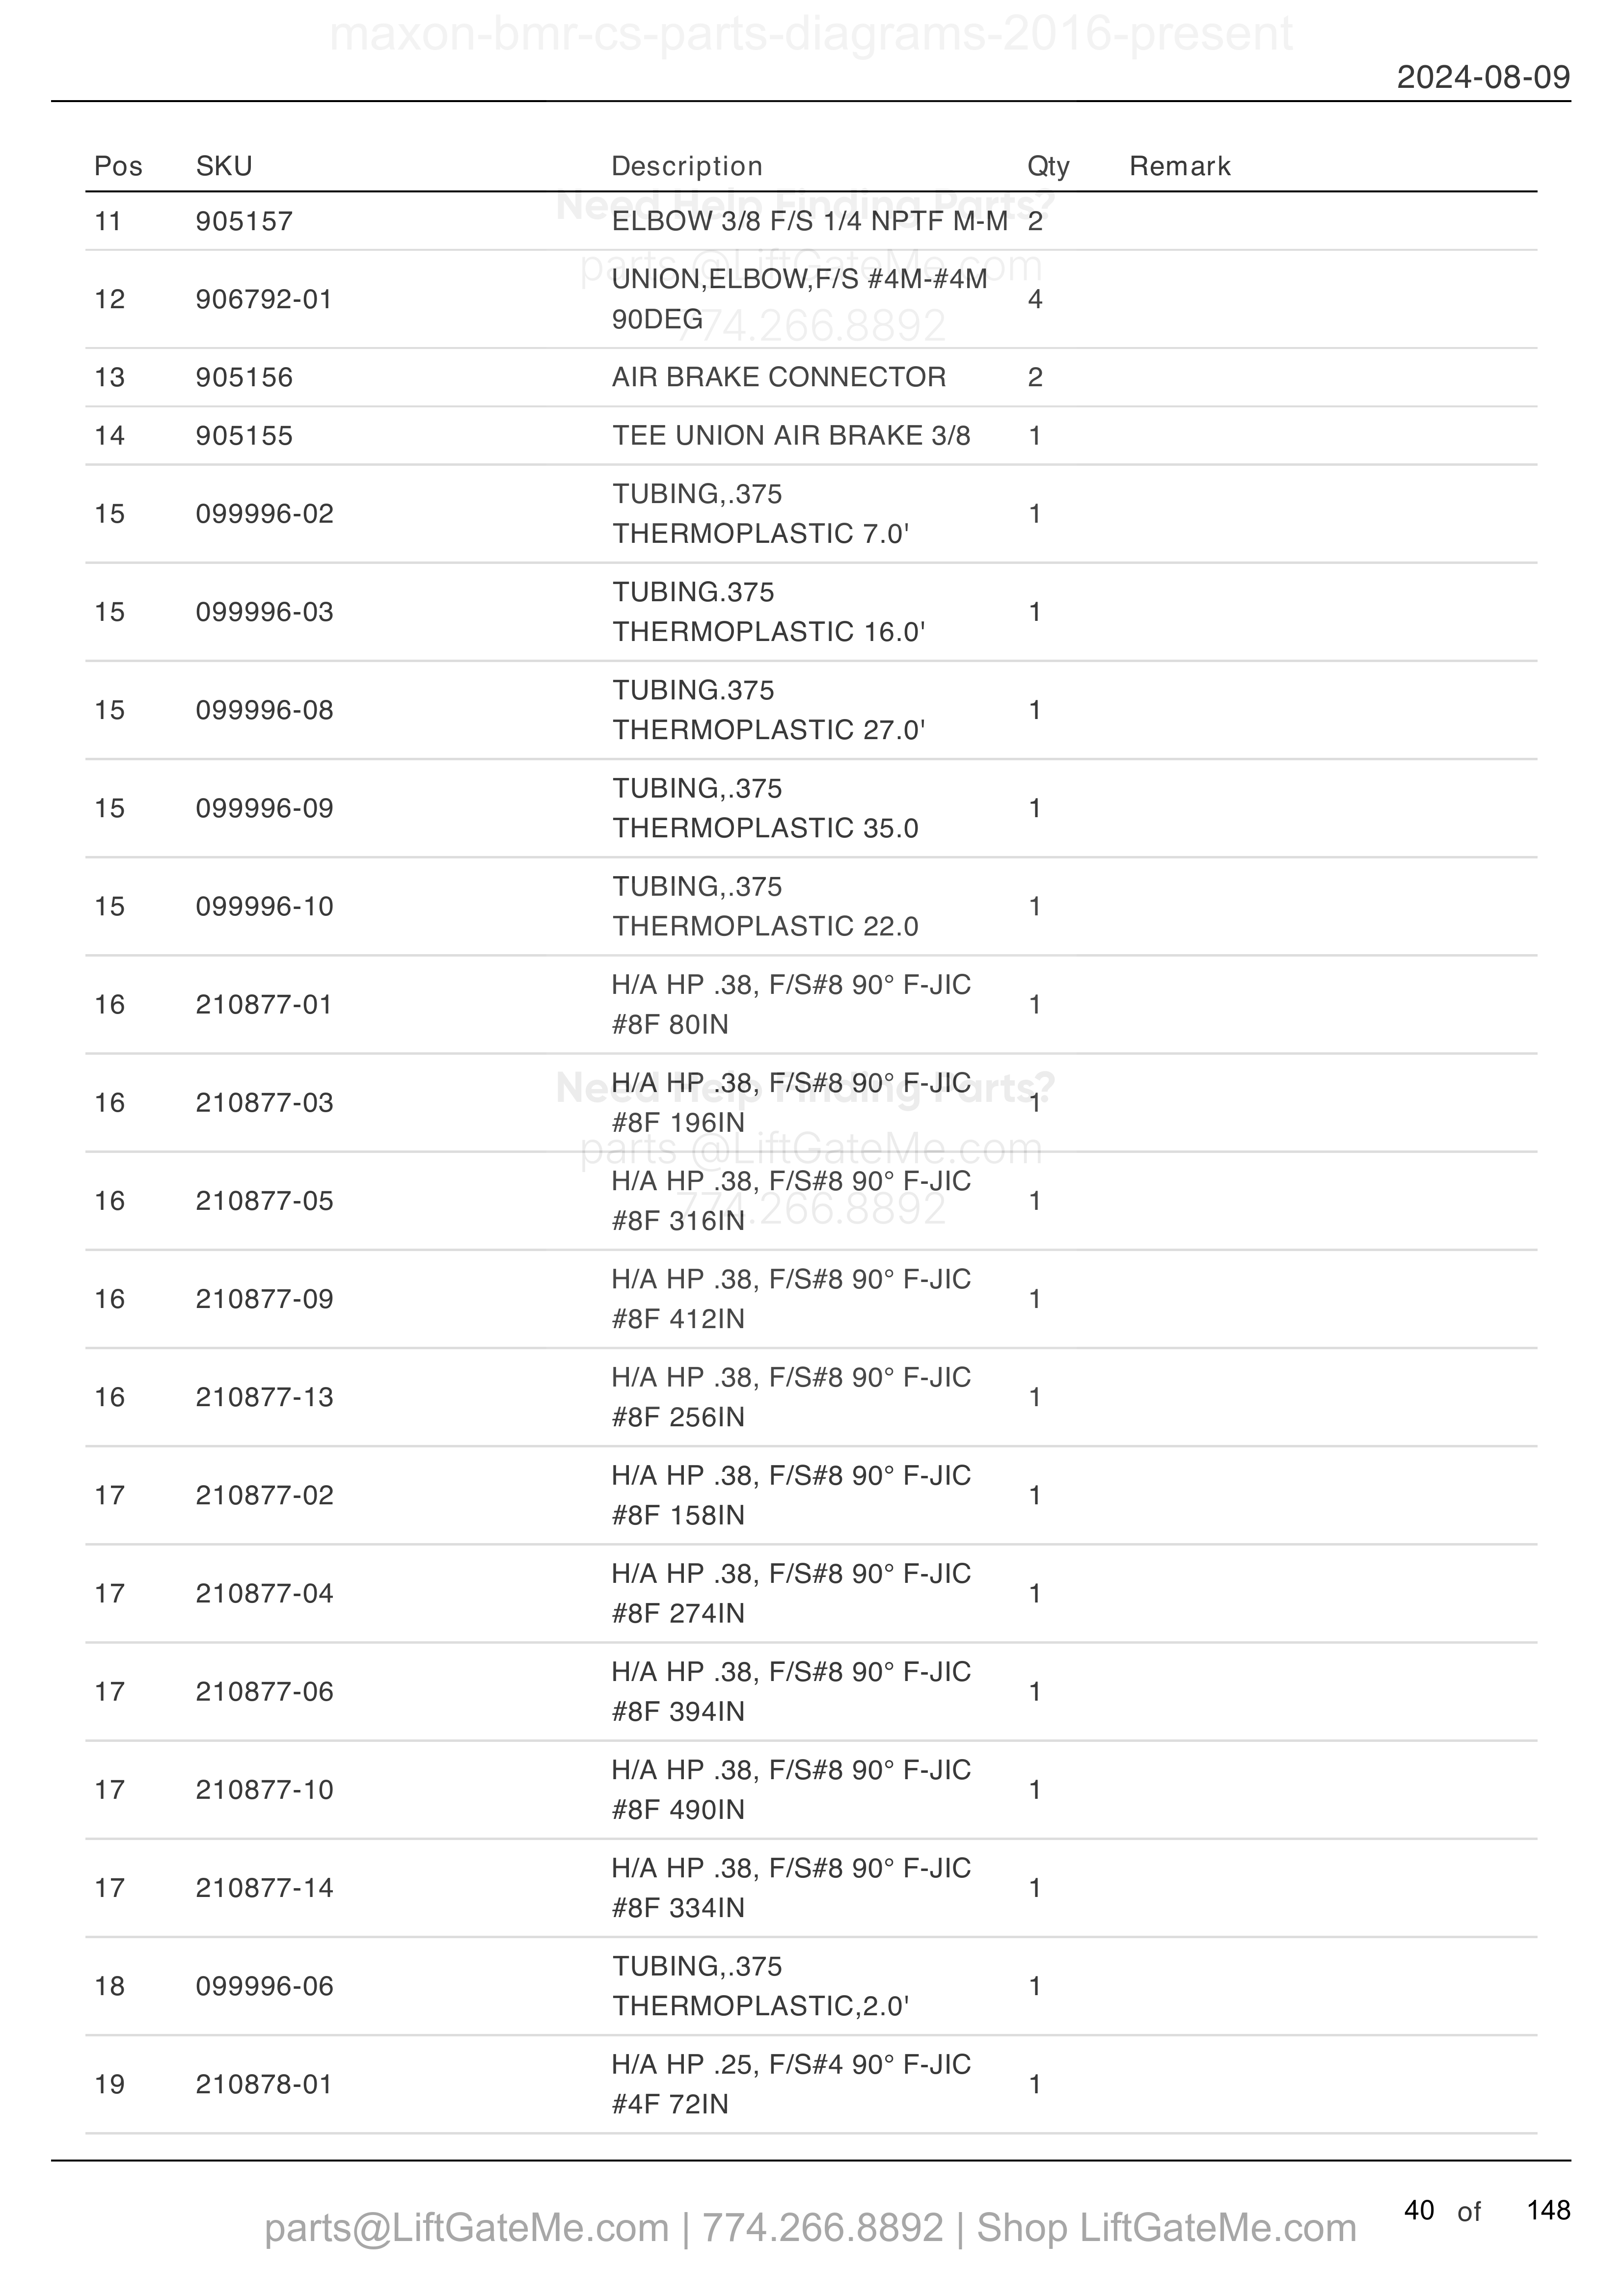Image resolution: width=1623 pixels, height=2296 pixels.
Task: Select SKU 210878-01 at table bottom
Action: pos(264,2084)
